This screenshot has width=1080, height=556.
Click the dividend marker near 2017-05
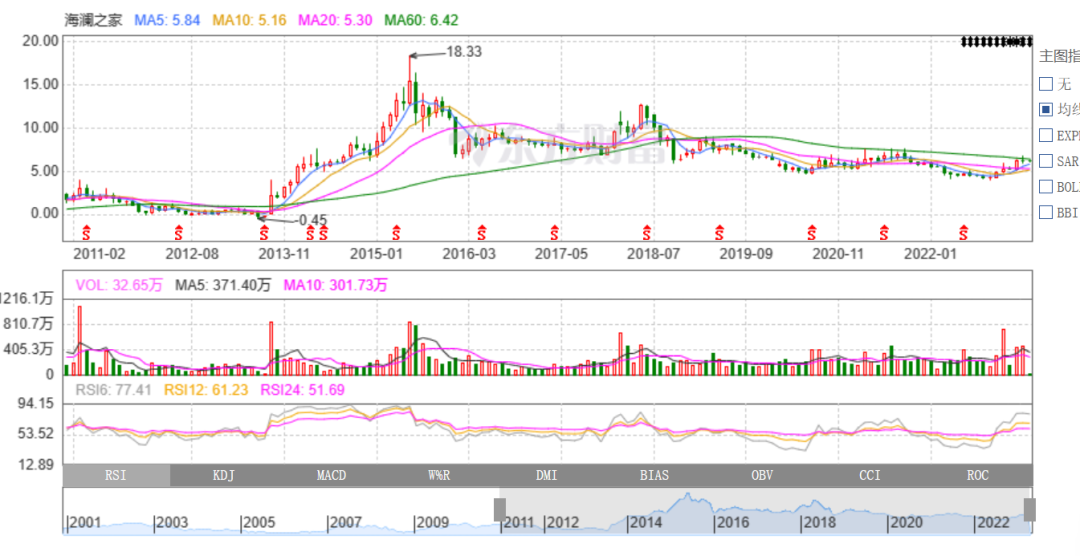point(555,233)
